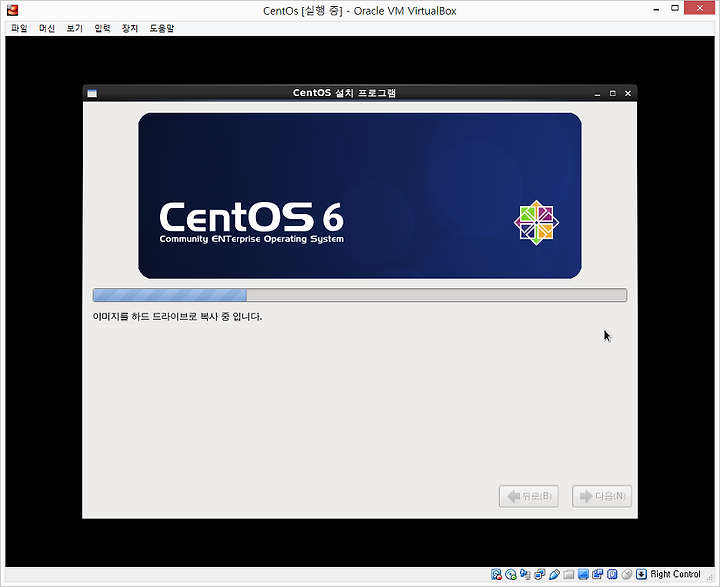
Task: Click the network adapters (two monitors) icon
Action: pyautogui.click(x=540, y=574)
